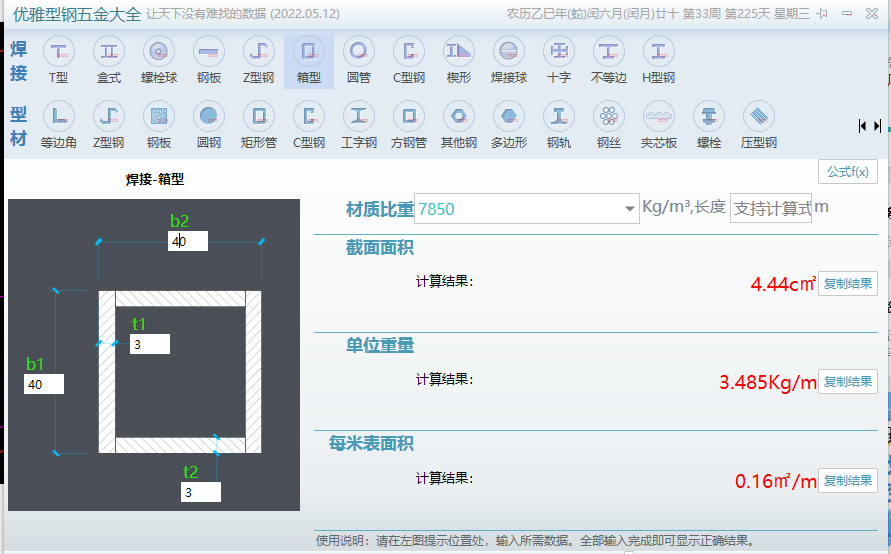The image size is (891, 554).
Task: Select the 夹芯板 profile icon
Action: point(659,125)
